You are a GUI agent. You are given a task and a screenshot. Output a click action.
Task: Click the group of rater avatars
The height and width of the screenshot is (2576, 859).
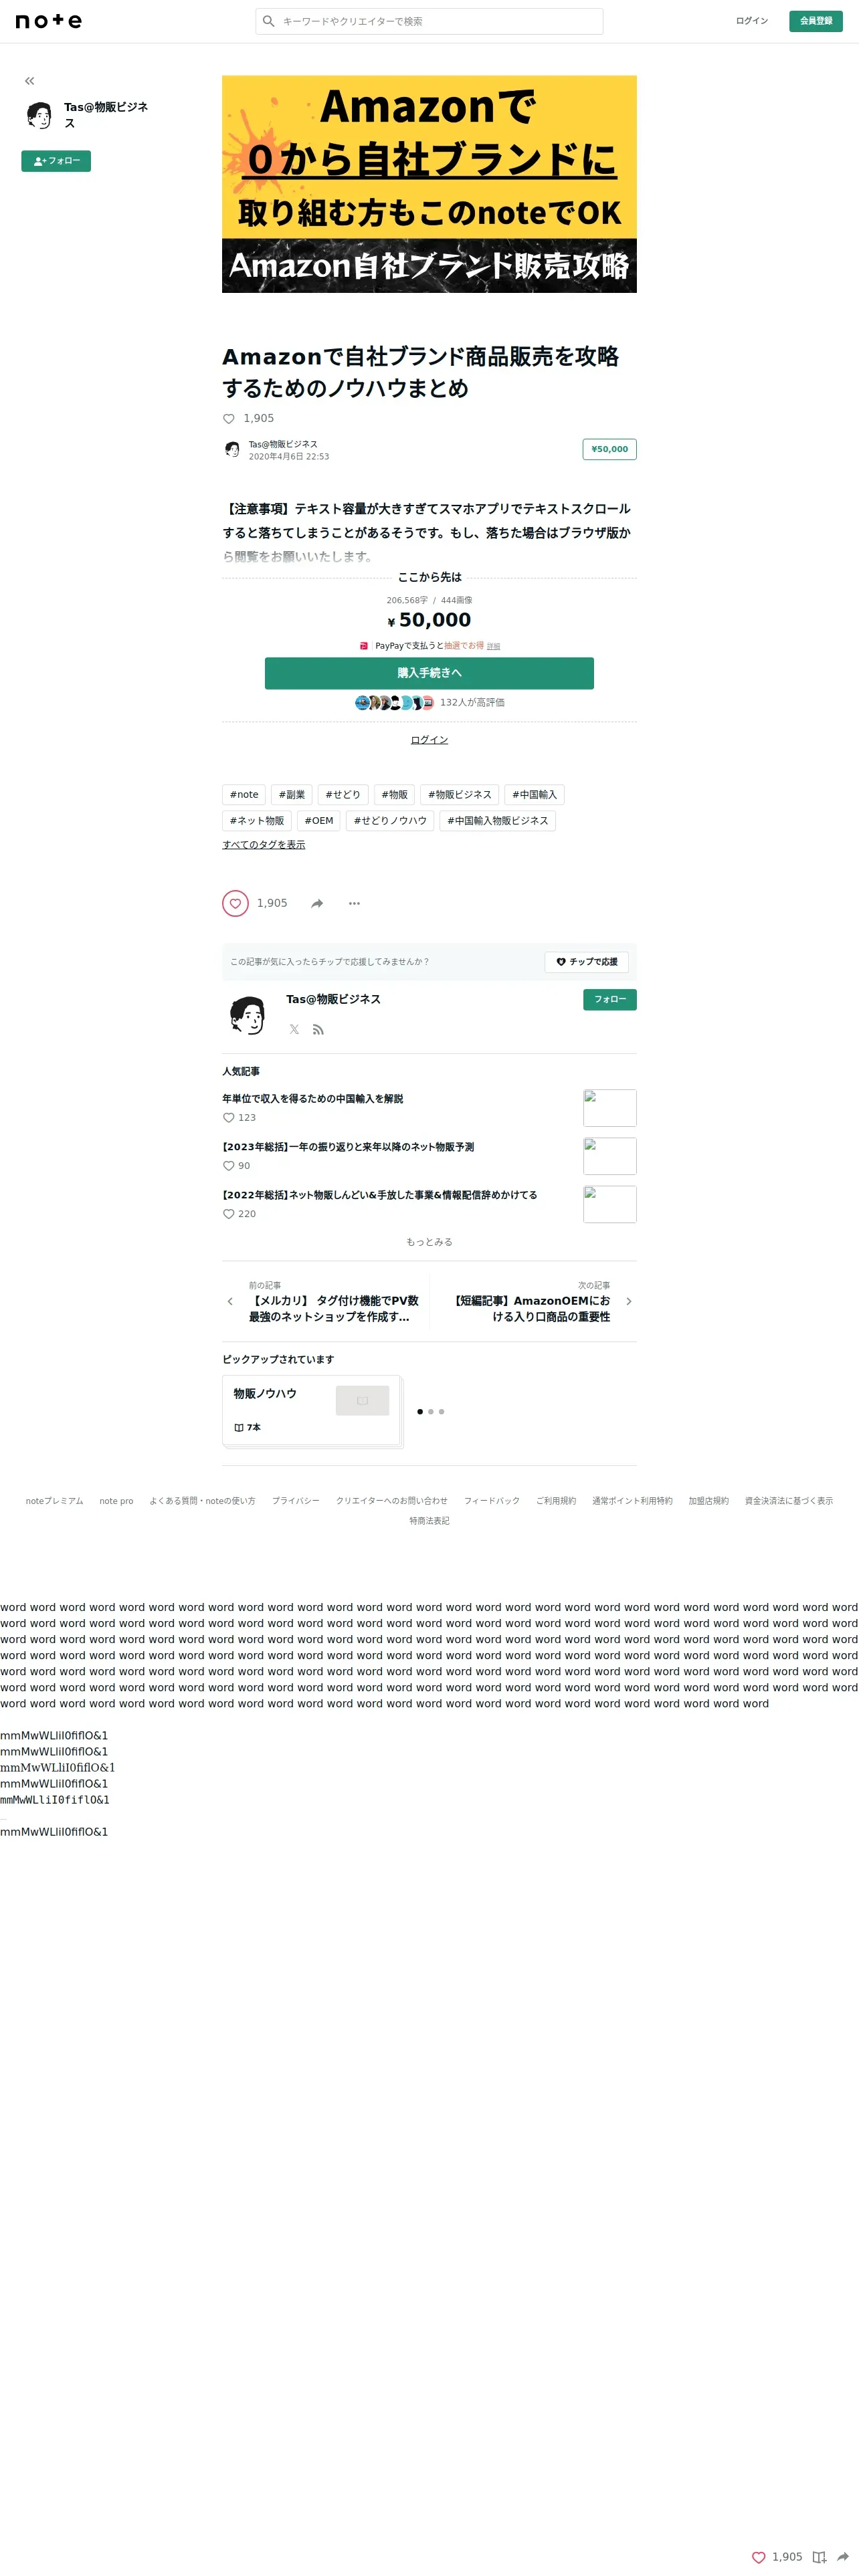(394, 702)
